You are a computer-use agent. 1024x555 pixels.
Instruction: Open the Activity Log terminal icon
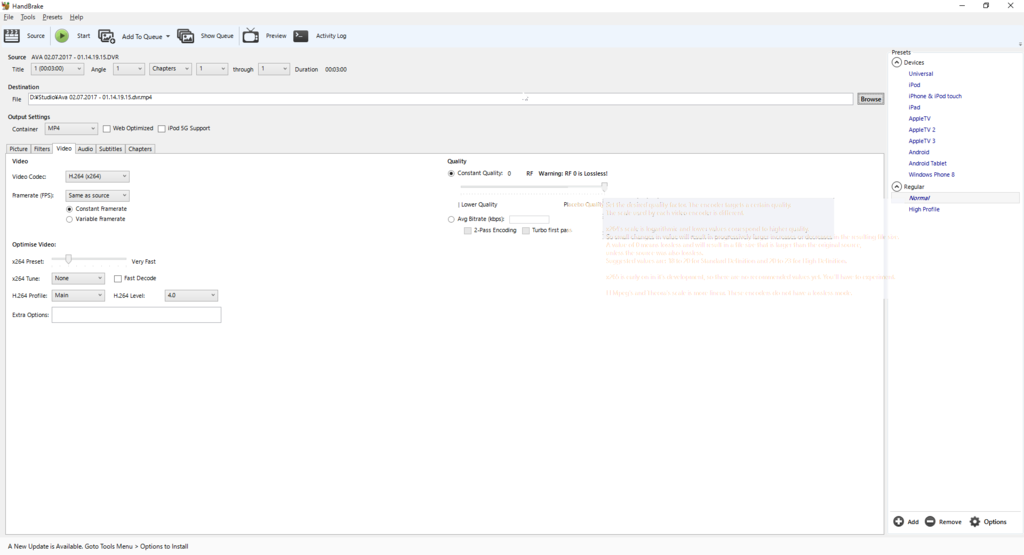[x=301, y=36]
